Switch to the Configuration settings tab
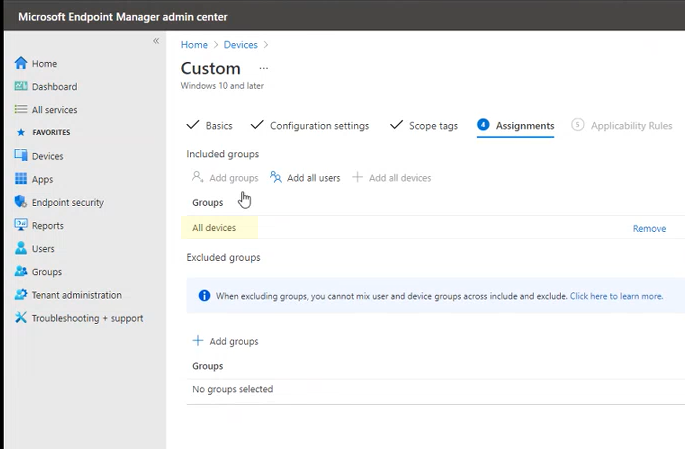 pos(318,126)
